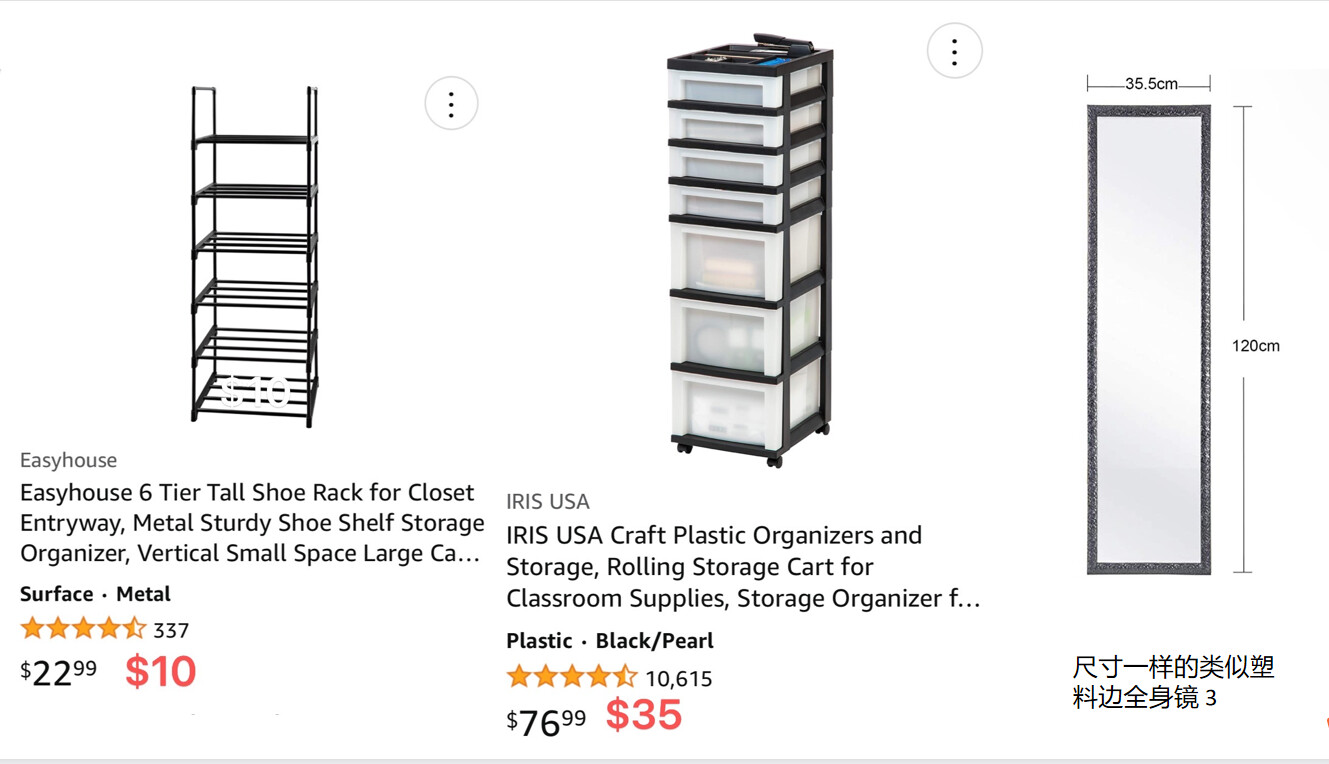Click the $22.99 shoe rack price
Image resolution: width=1329 pixels, height=764 pixels.
59,672
